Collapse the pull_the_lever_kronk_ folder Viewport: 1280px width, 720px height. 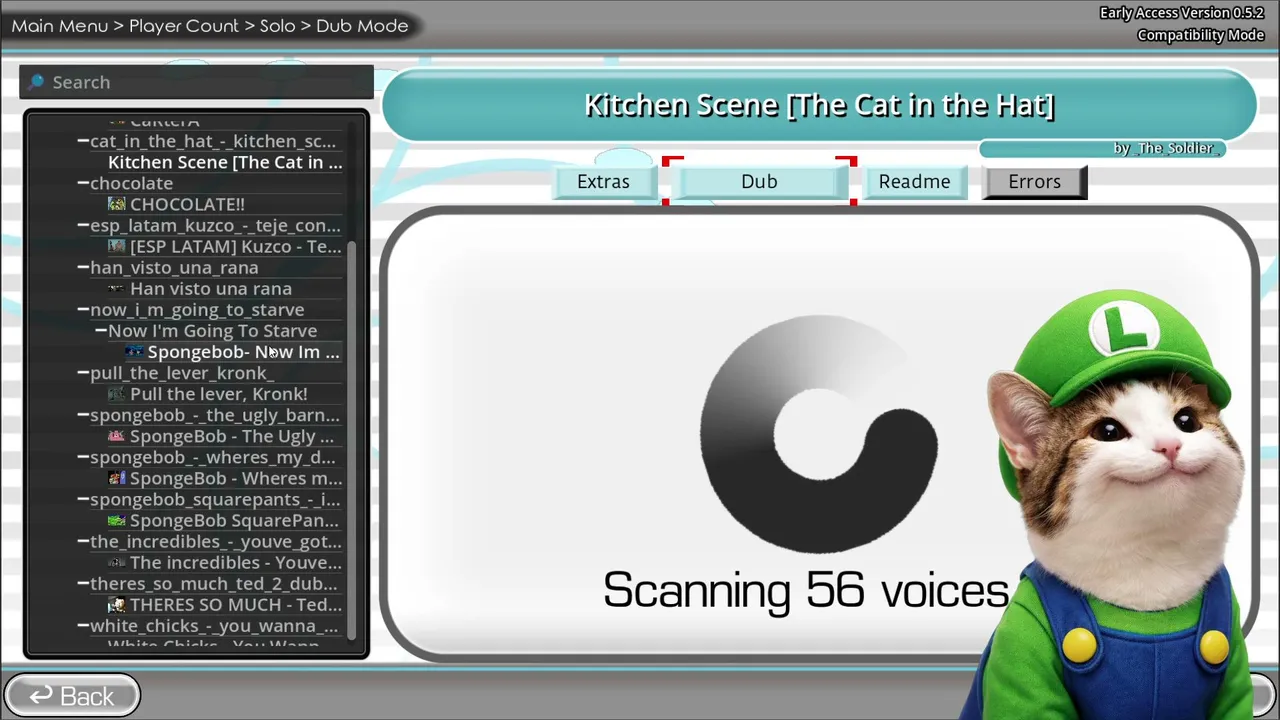(x=83, y=372)
